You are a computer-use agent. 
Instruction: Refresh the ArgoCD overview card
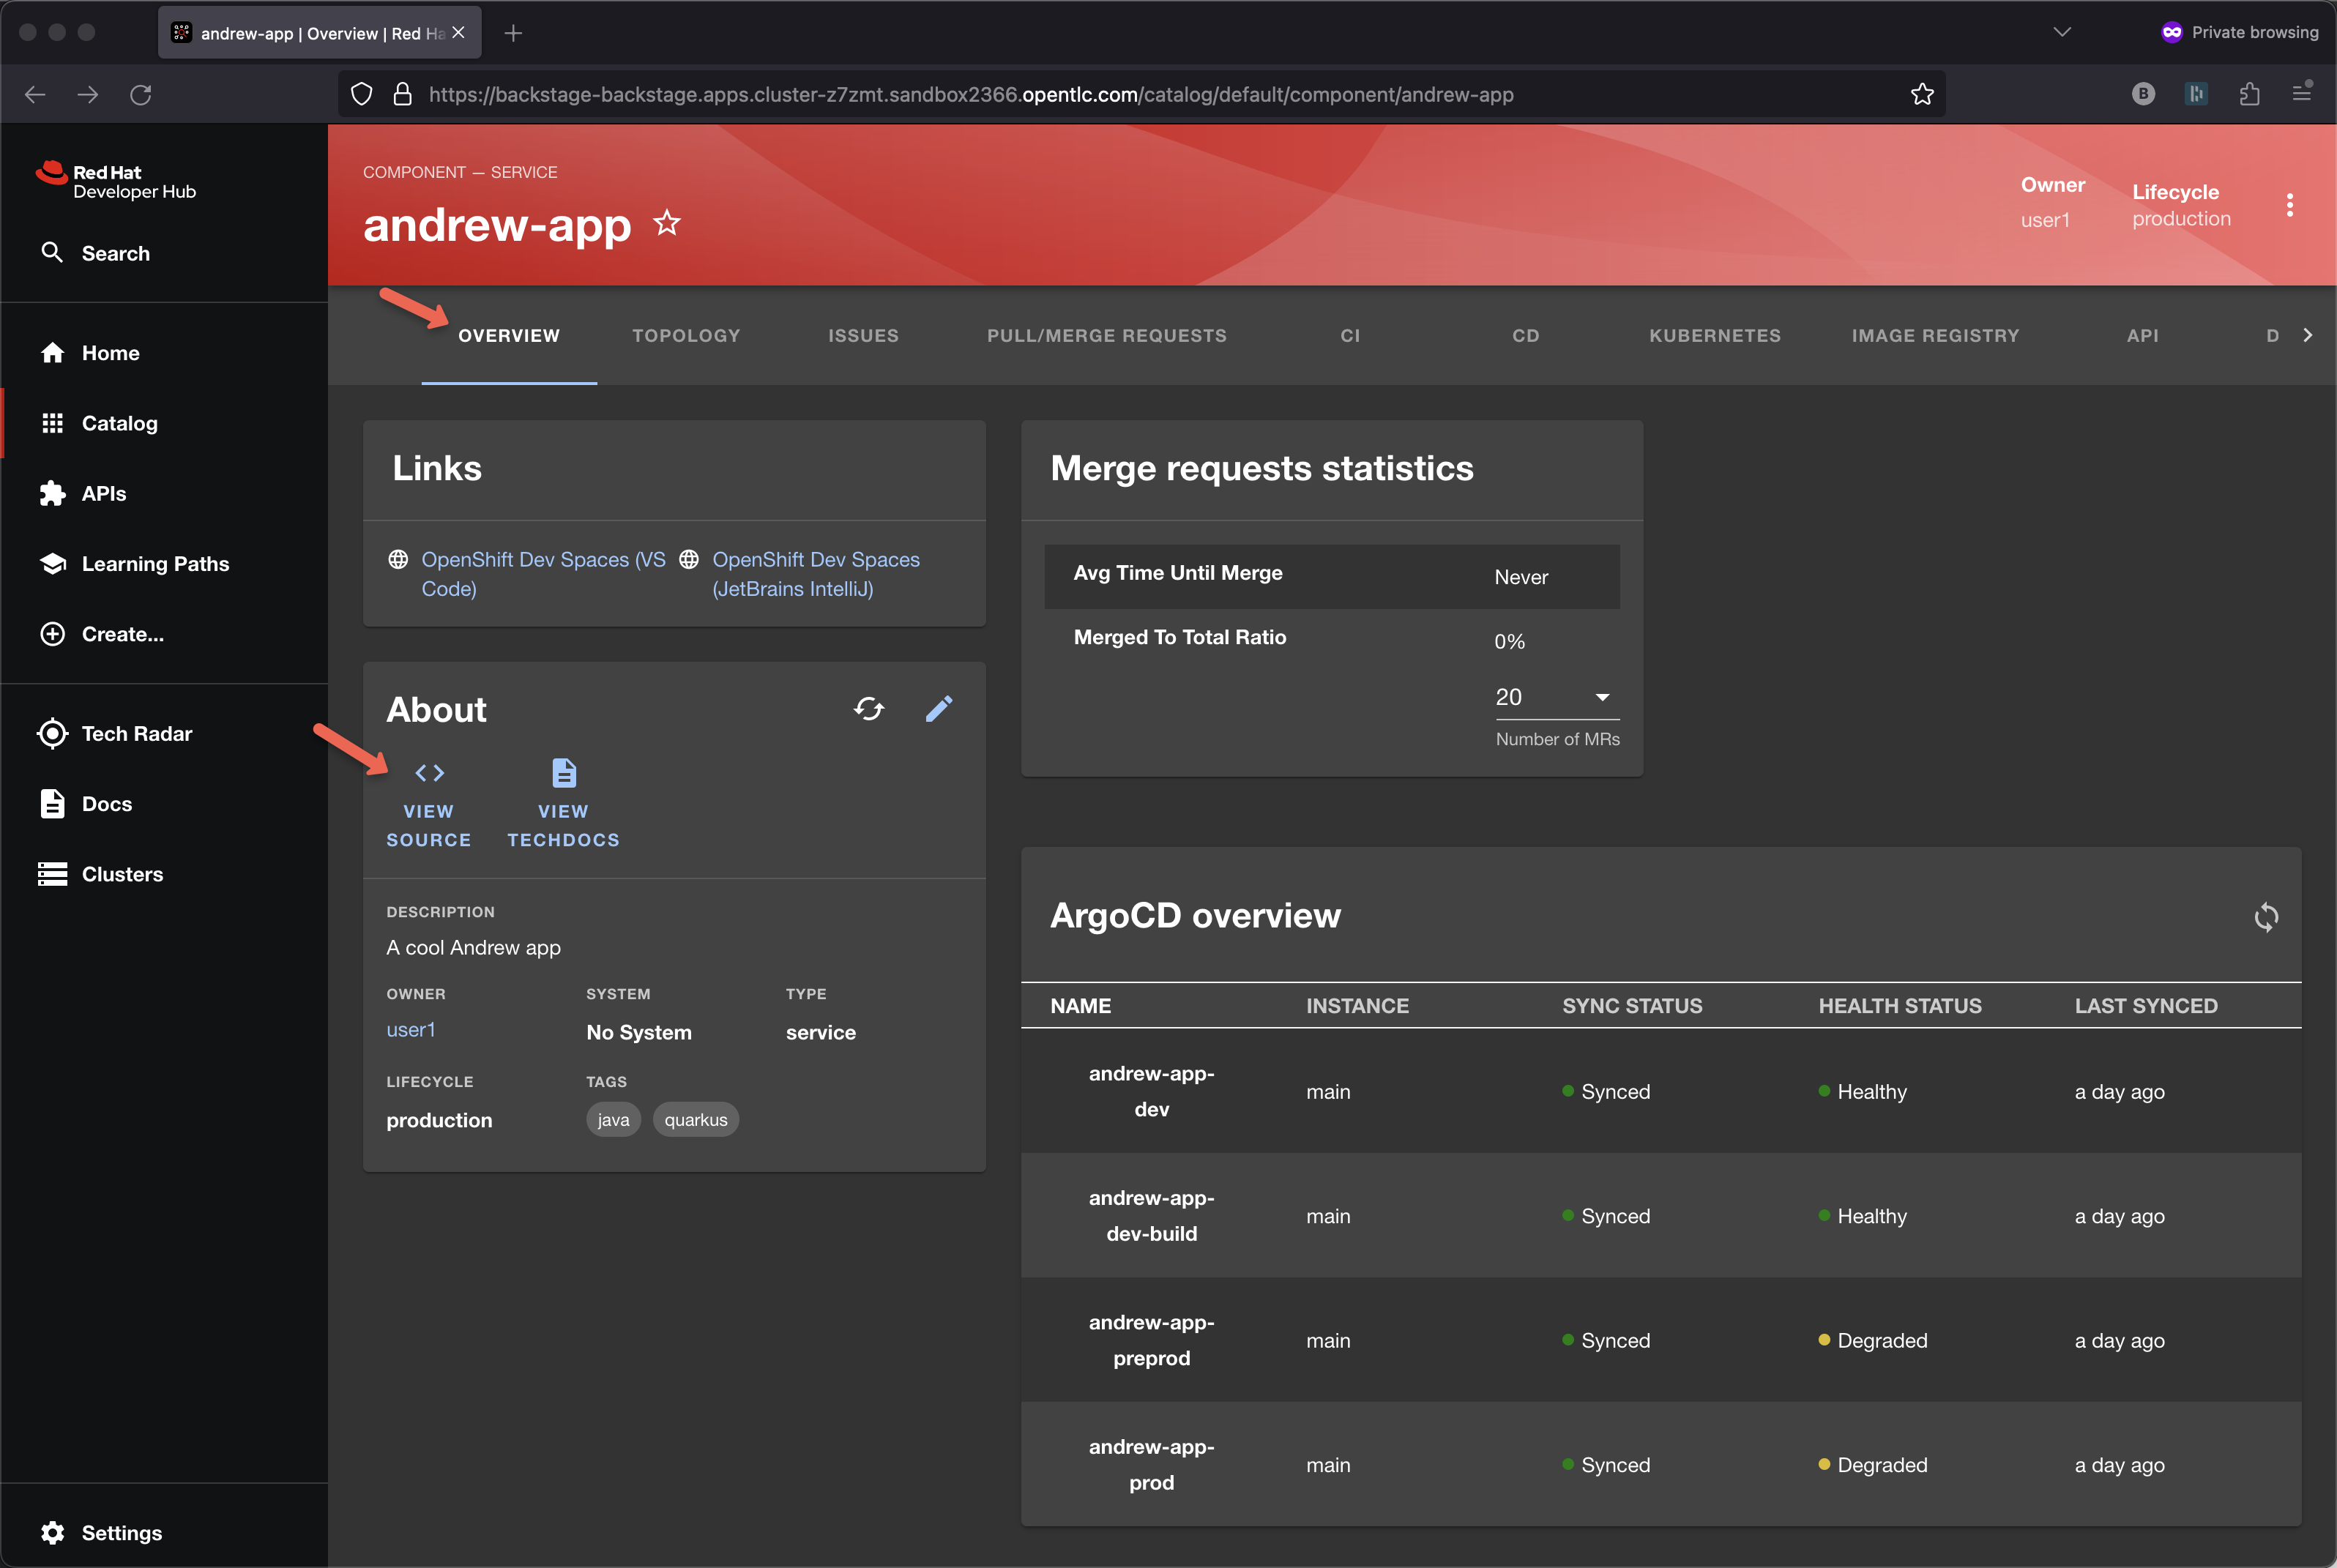(x=2266, y=917)
